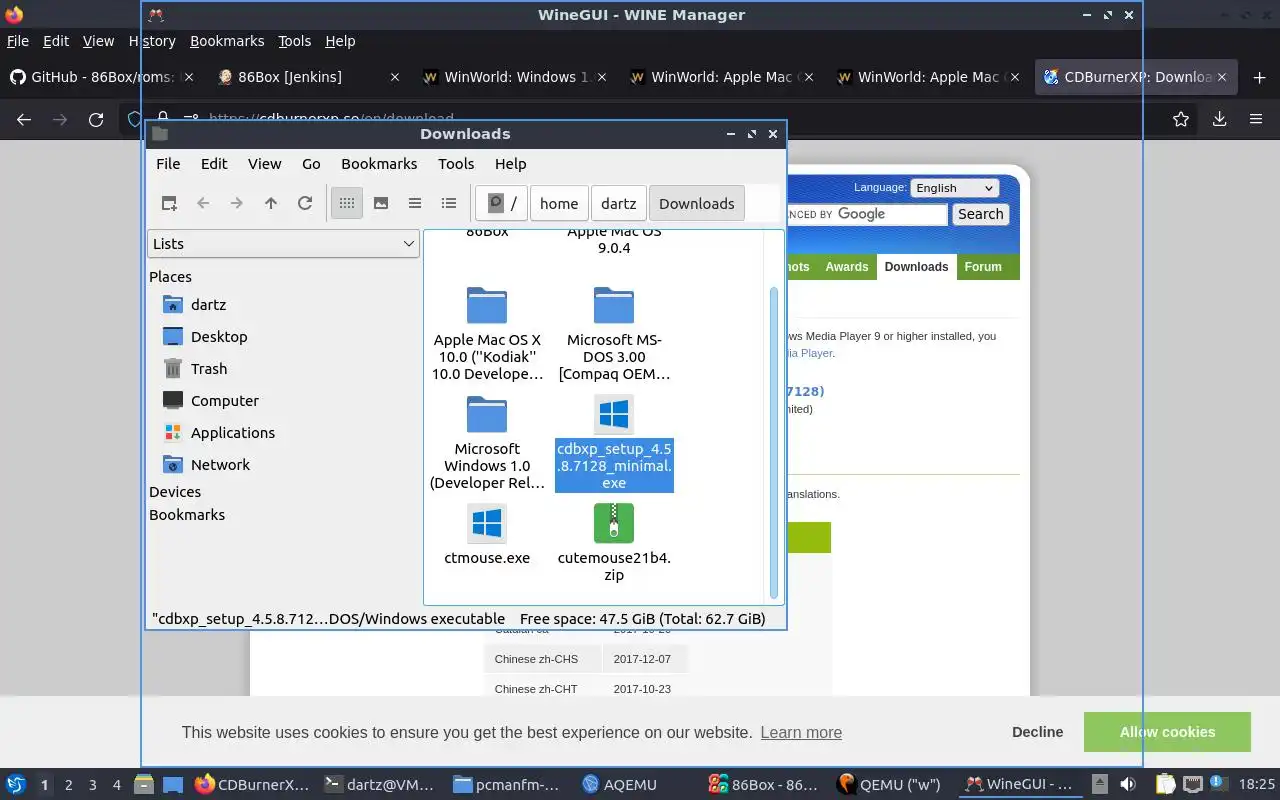The width and height of the screenshot is (1280, 800).
Task: Go up to parent folder
Action: 271,203
